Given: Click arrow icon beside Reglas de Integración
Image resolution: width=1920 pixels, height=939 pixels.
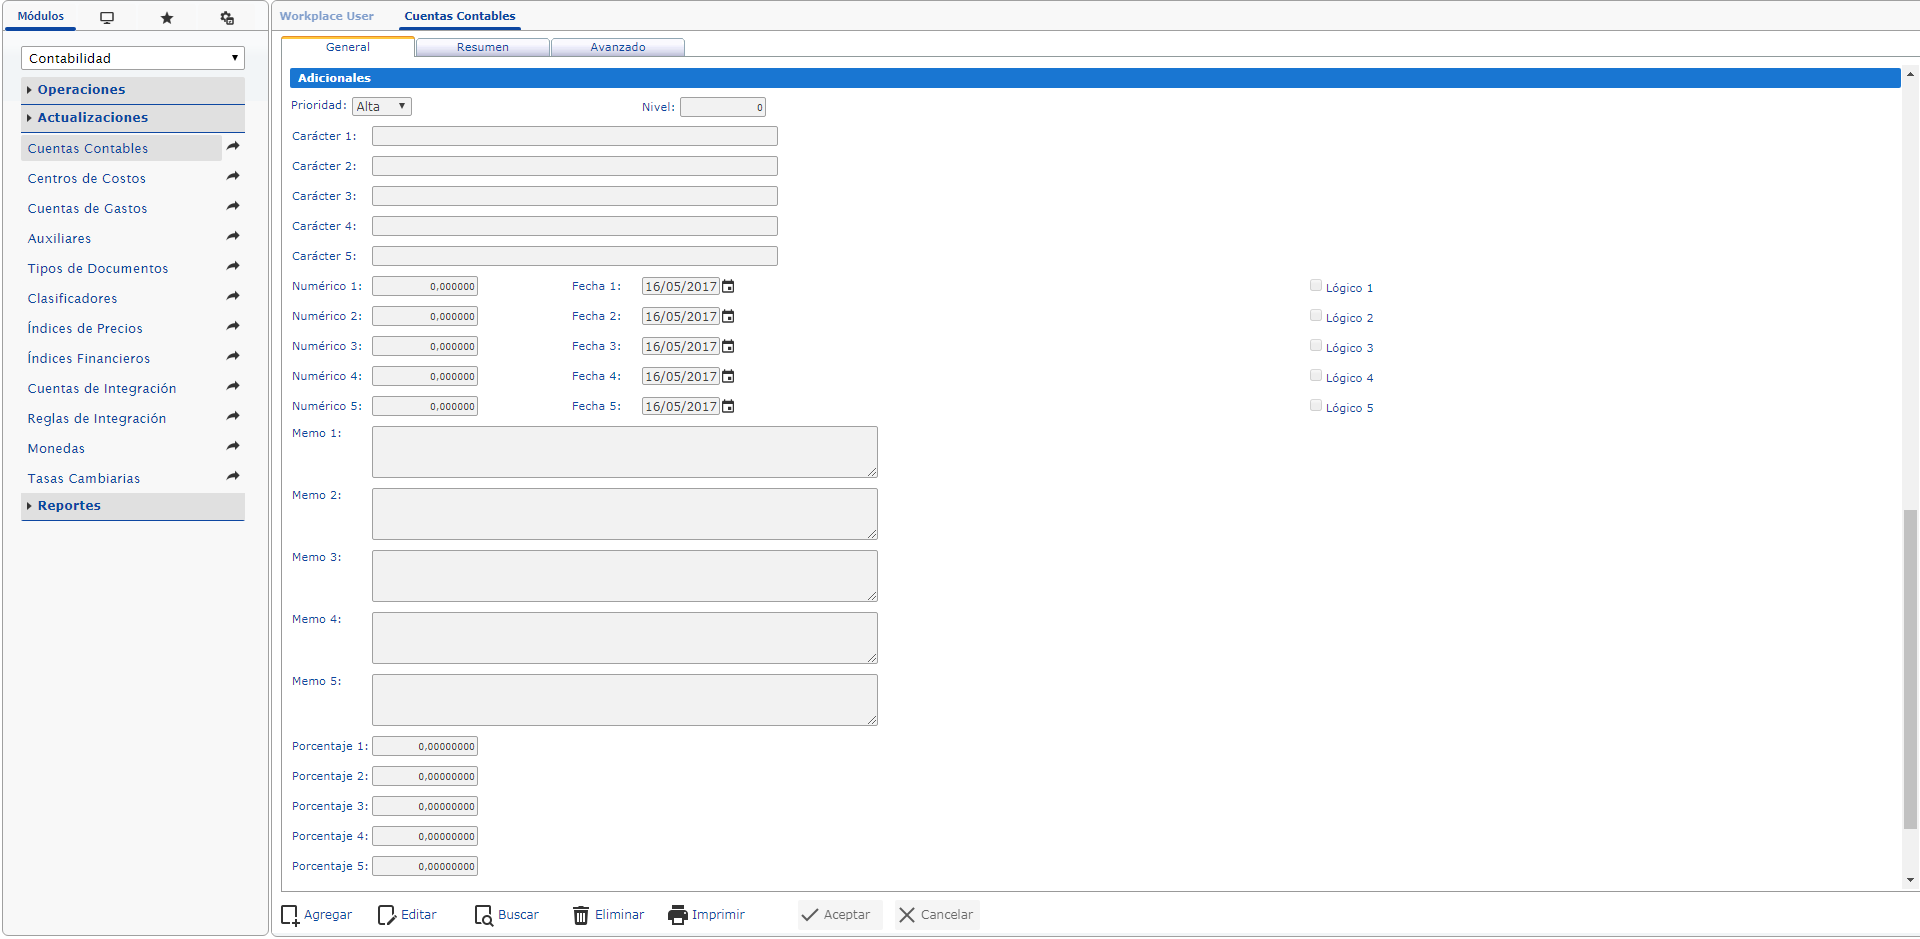Looking at the screenshot, I should click(x=233, y=416).
